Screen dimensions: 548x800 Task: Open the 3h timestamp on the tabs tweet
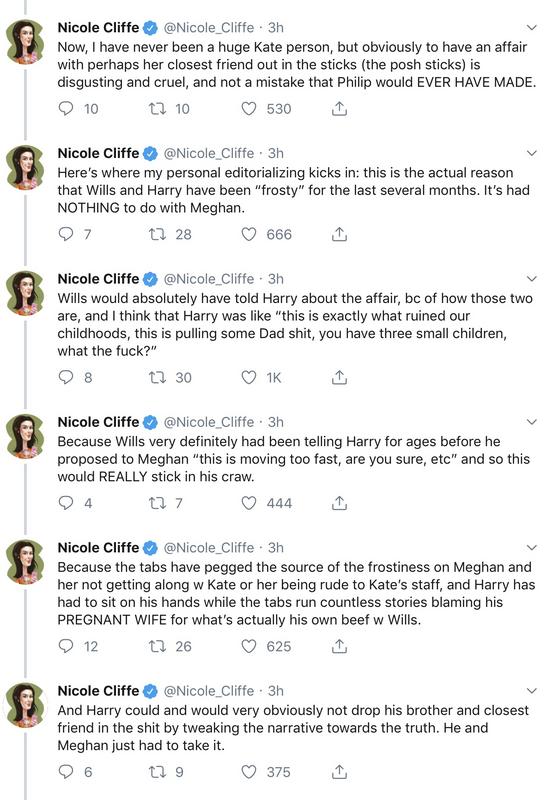click(x=276, y=547)
